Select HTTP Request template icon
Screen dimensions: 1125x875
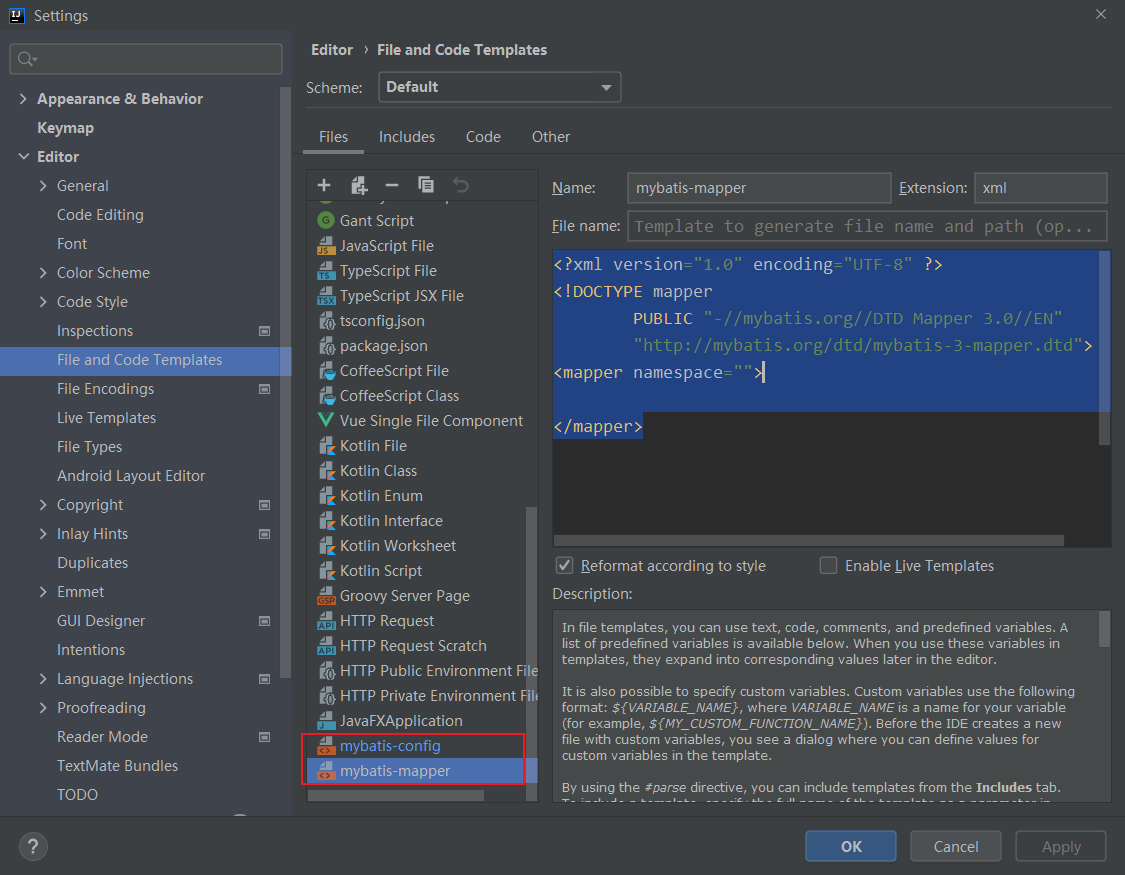click(326, 622)
